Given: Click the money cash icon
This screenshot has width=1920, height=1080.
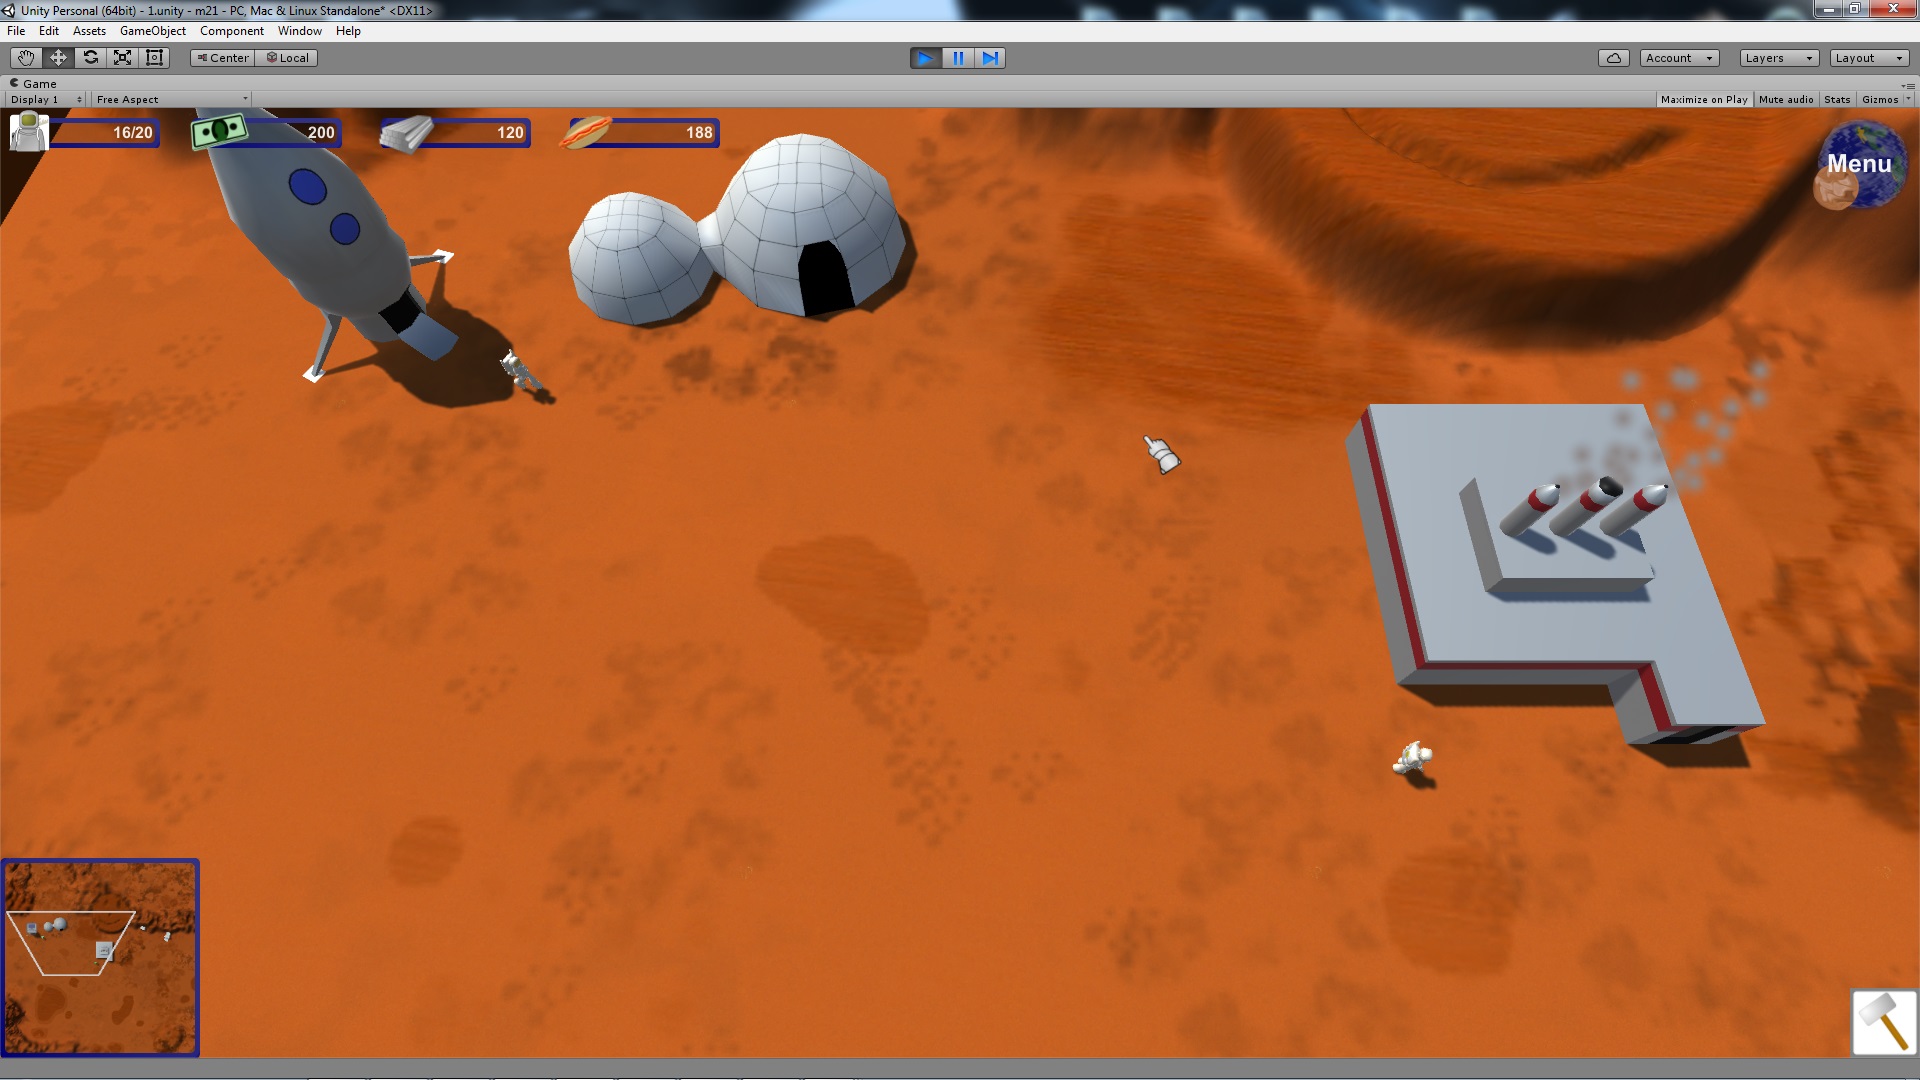Looking at the screenshot, I should click(219, 131).
